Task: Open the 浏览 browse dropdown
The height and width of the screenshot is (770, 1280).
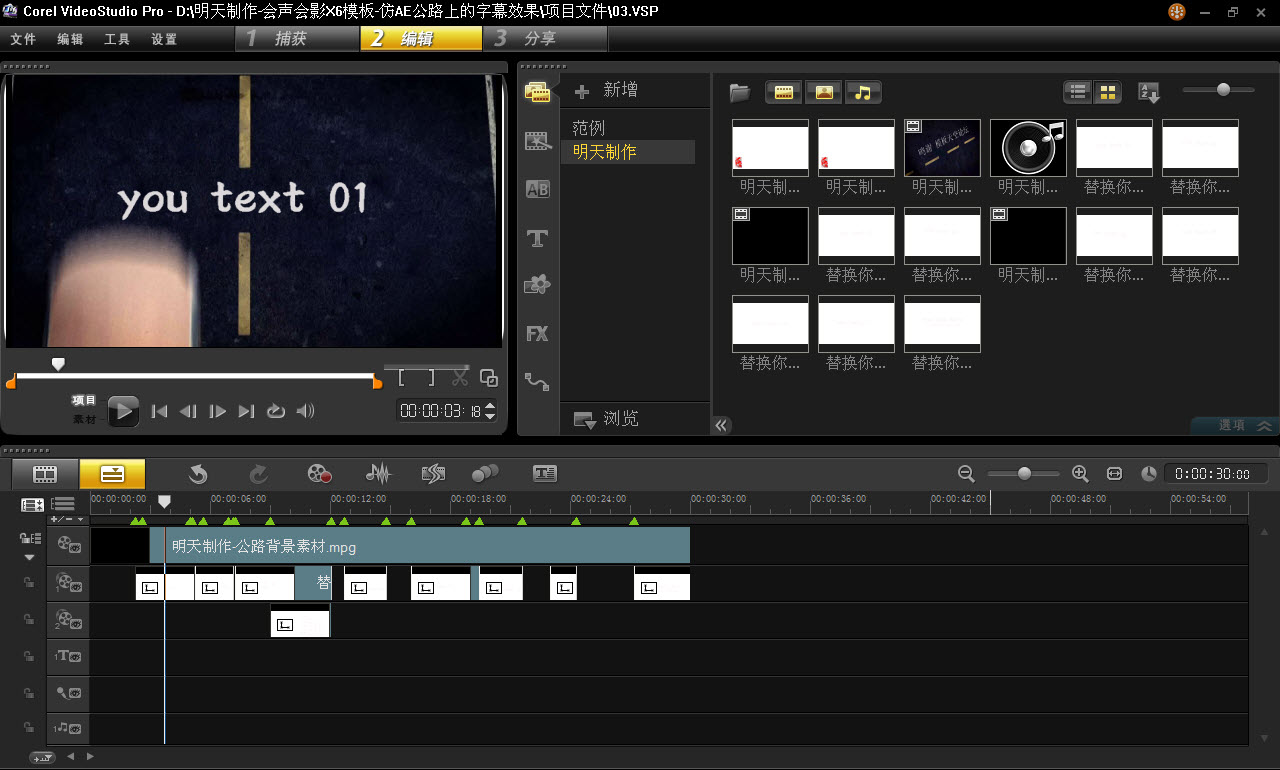Action: coord(606,419)
